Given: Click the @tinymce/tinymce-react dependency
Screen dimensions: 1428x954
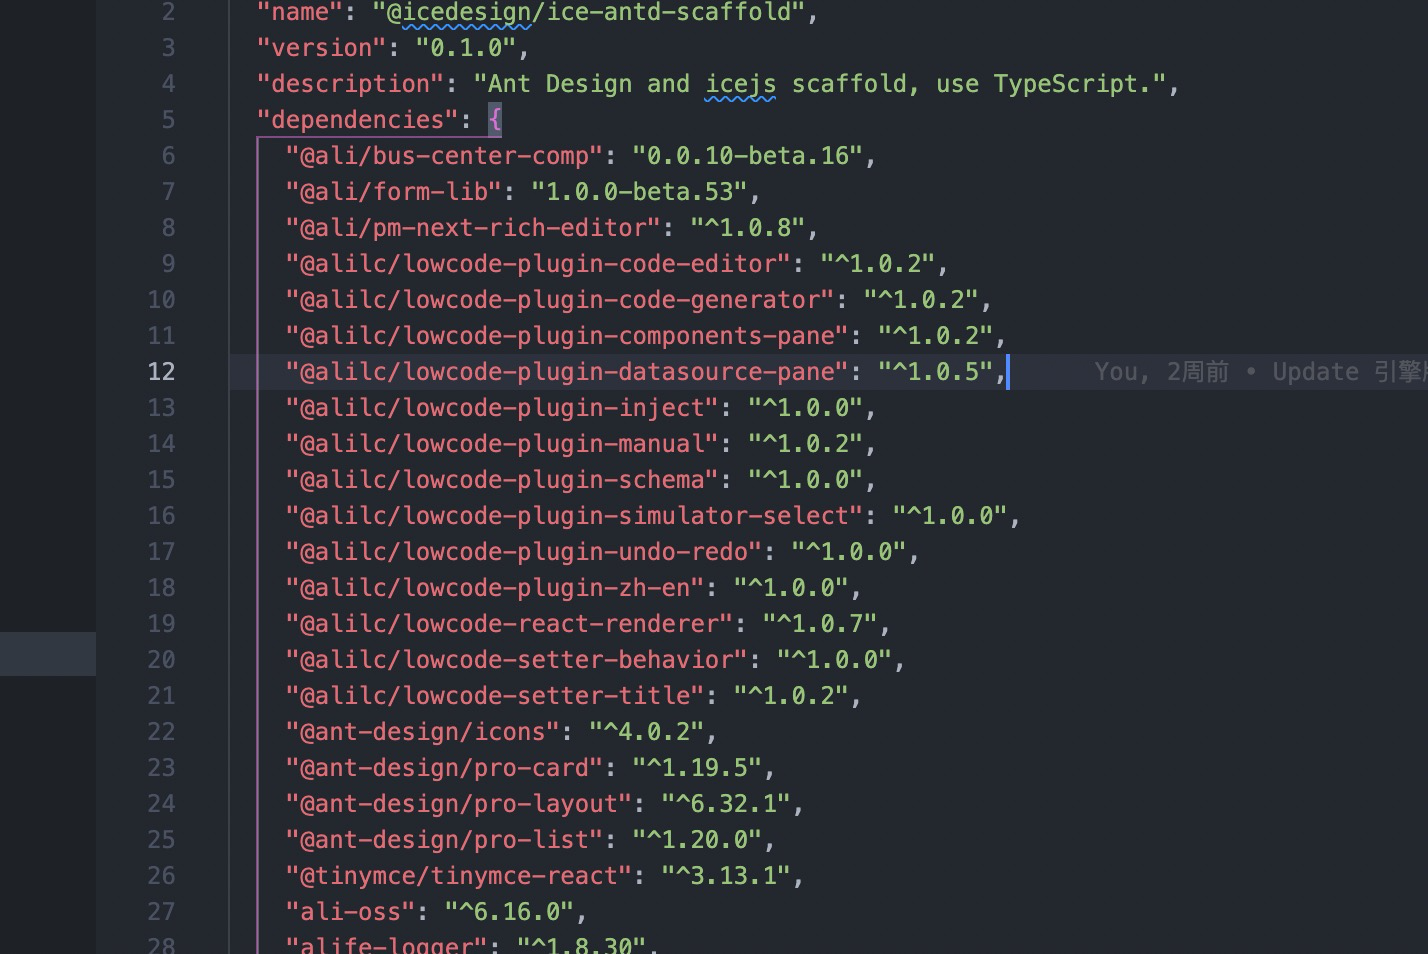Looking at the screenshot, I should (459, 876).
